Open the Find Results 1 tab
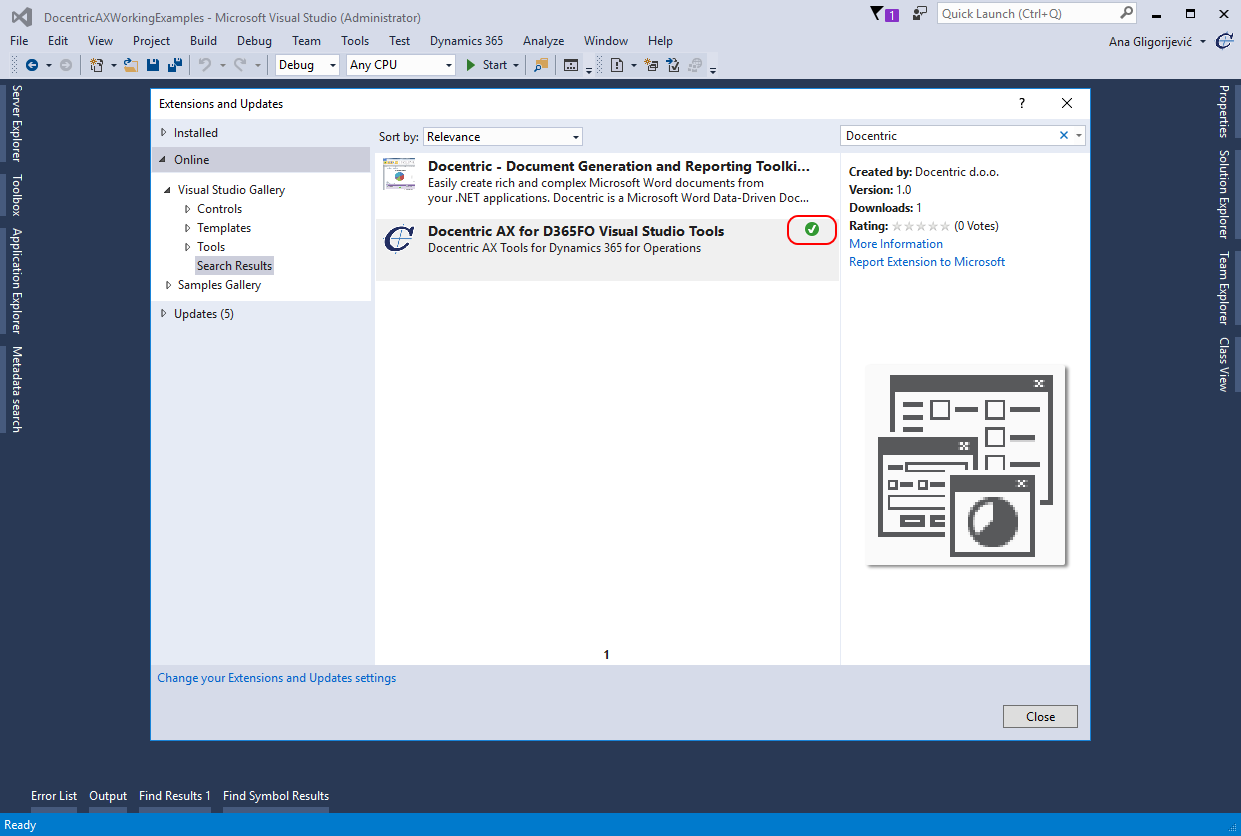This screenshot has width=1241, height=836. [175, 796]
